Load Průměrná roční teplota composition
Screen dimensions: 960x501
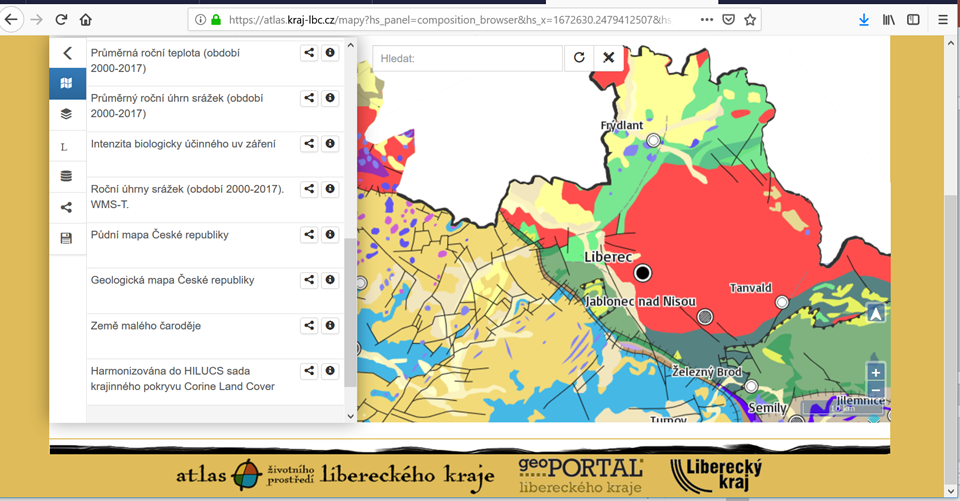point(165,61)
